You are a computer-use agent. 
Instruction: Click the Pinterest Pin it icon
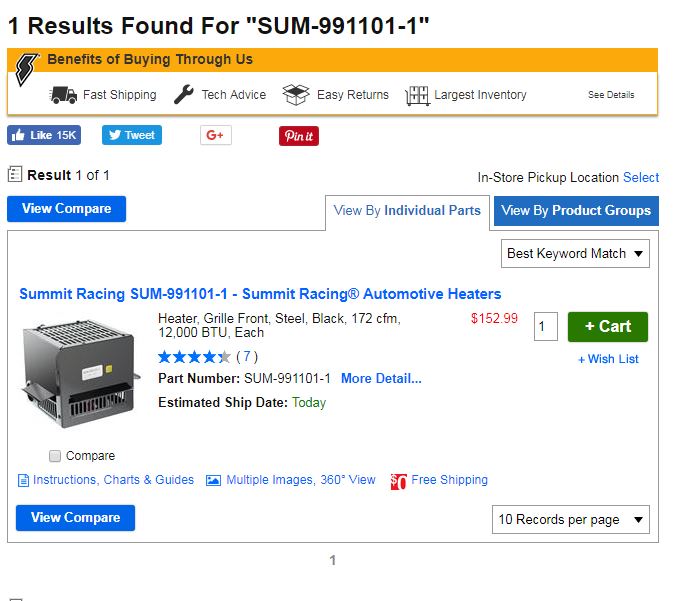(x=298, y=135)
